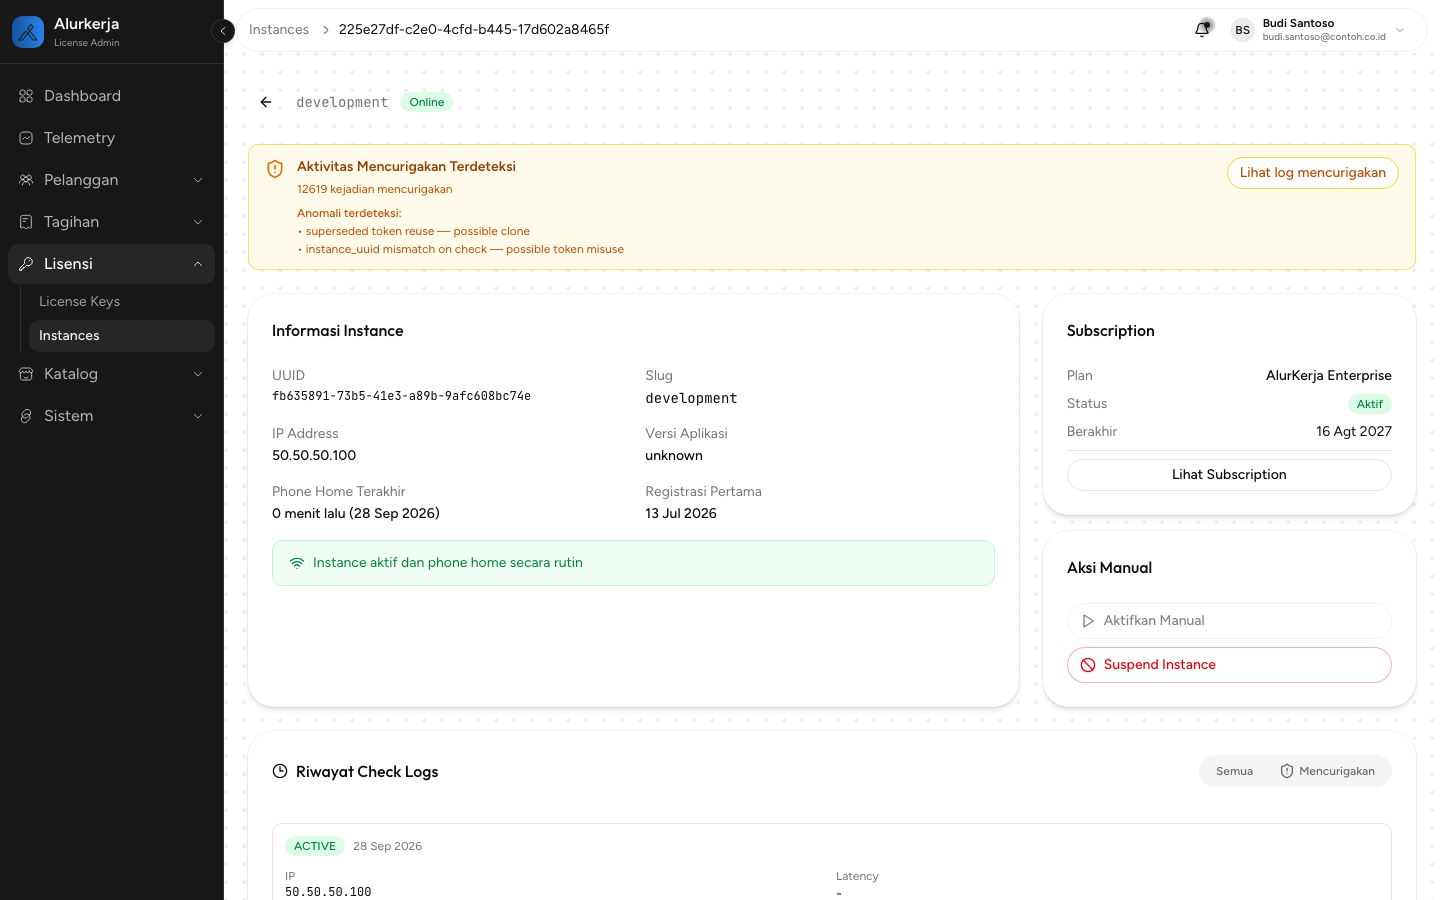Expand the Pelanggan menu chevron
Viewport: 1440px width, 900px height.
tap(198, 180)
